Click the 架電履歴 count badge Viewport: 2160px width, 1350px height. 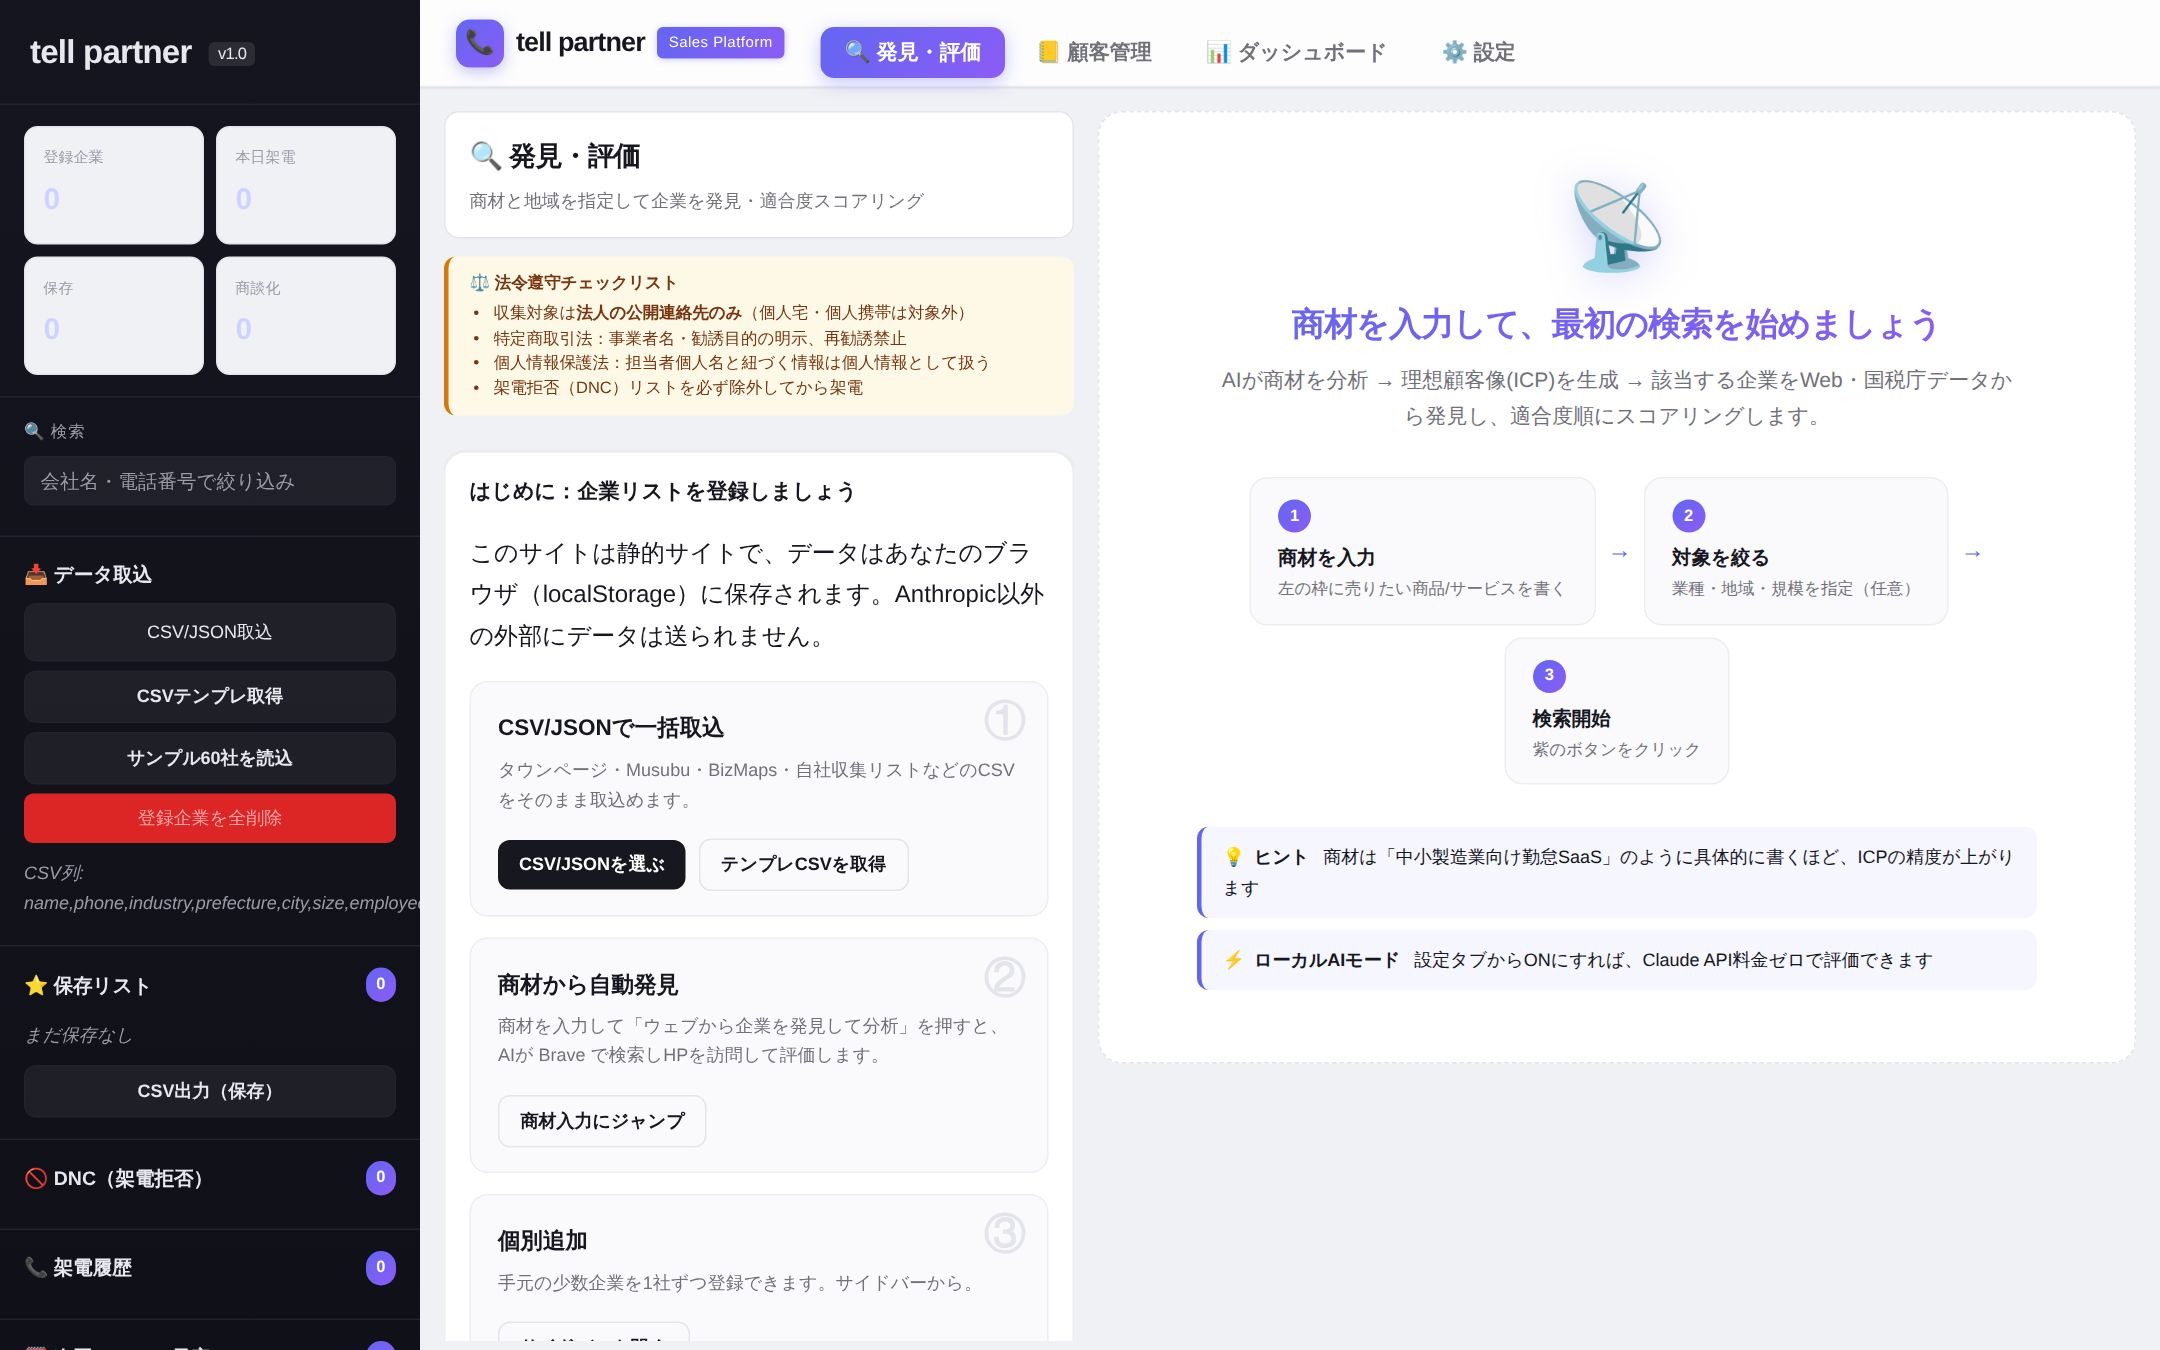click(380, 1268)
